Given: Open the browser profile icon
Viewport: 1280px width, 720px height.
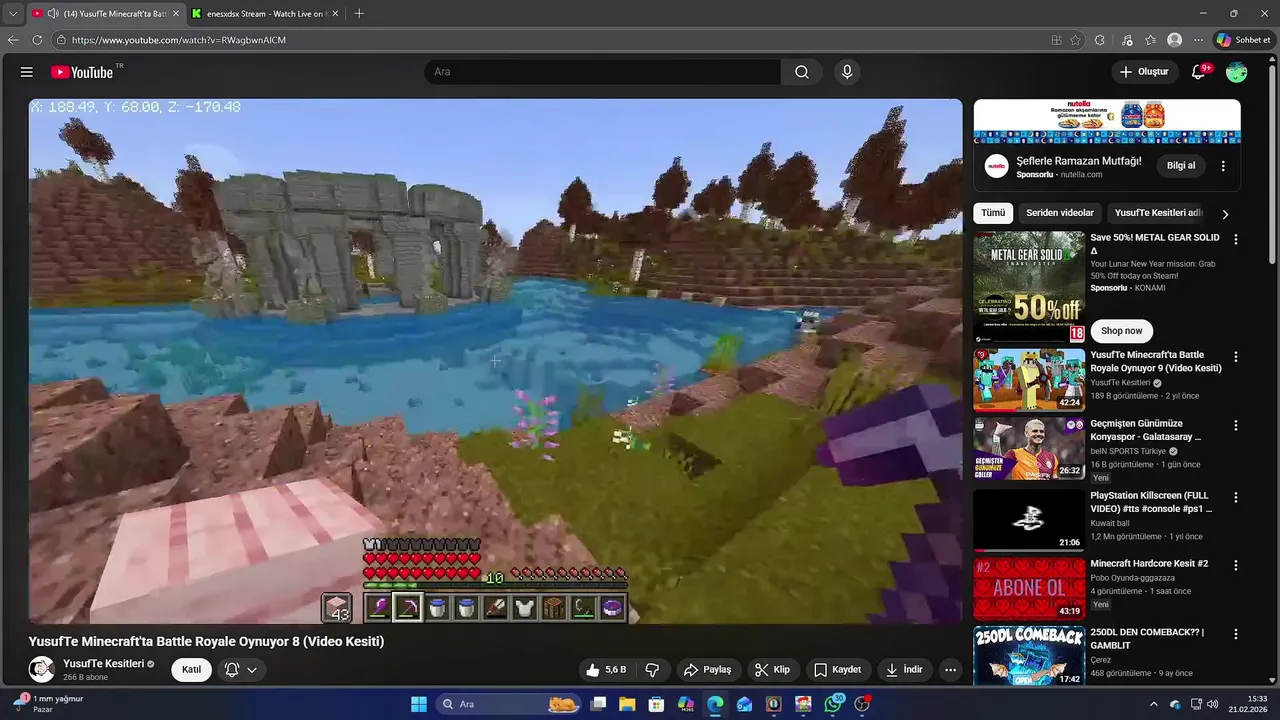Looking at the screenshot, I should coord(1174,40).
